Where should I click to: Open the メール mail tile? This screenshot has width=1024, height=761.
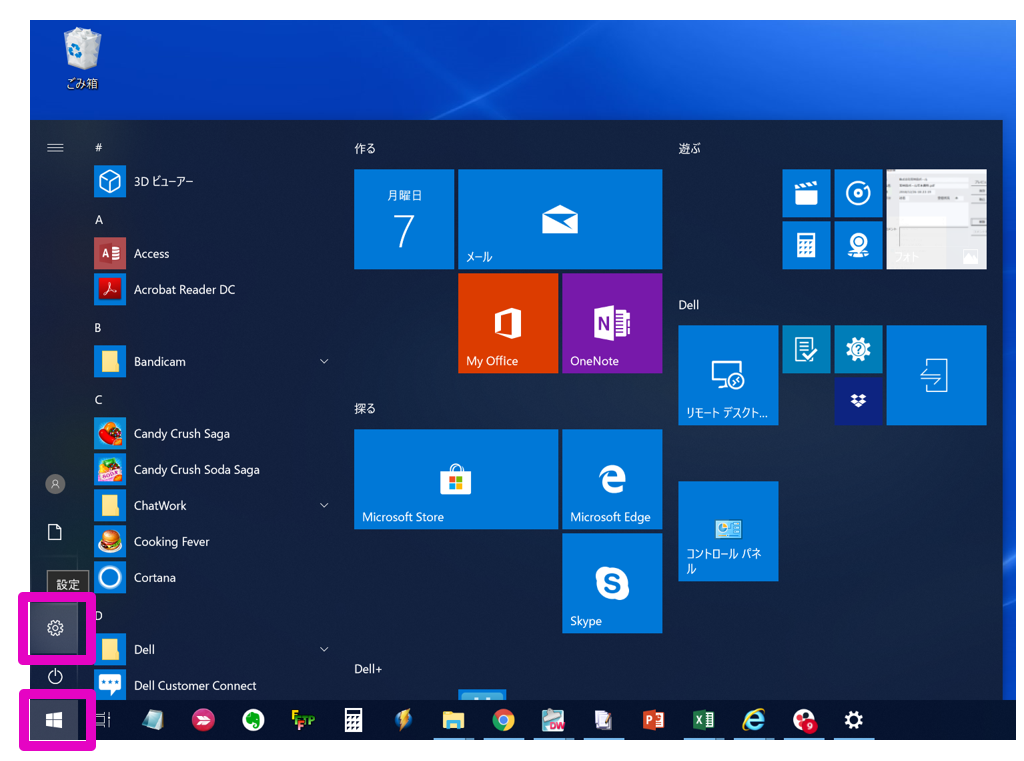click(560, 219)
